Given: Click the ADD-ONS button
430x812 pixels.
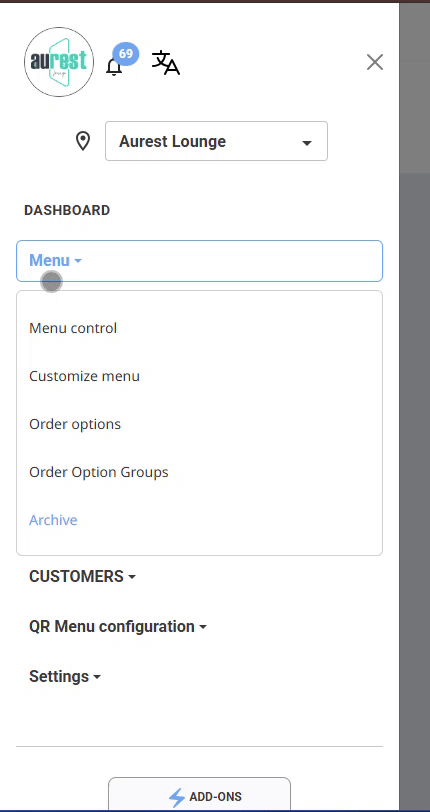Looking at the screenshot, I should [x=199, y=795].
